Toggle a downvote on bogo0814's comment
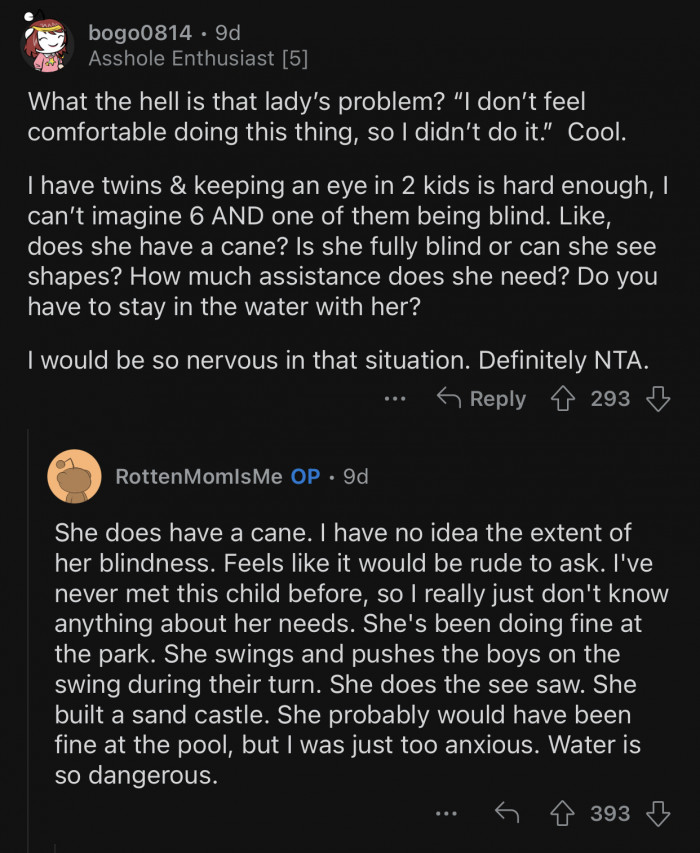 tap(657, 398)
